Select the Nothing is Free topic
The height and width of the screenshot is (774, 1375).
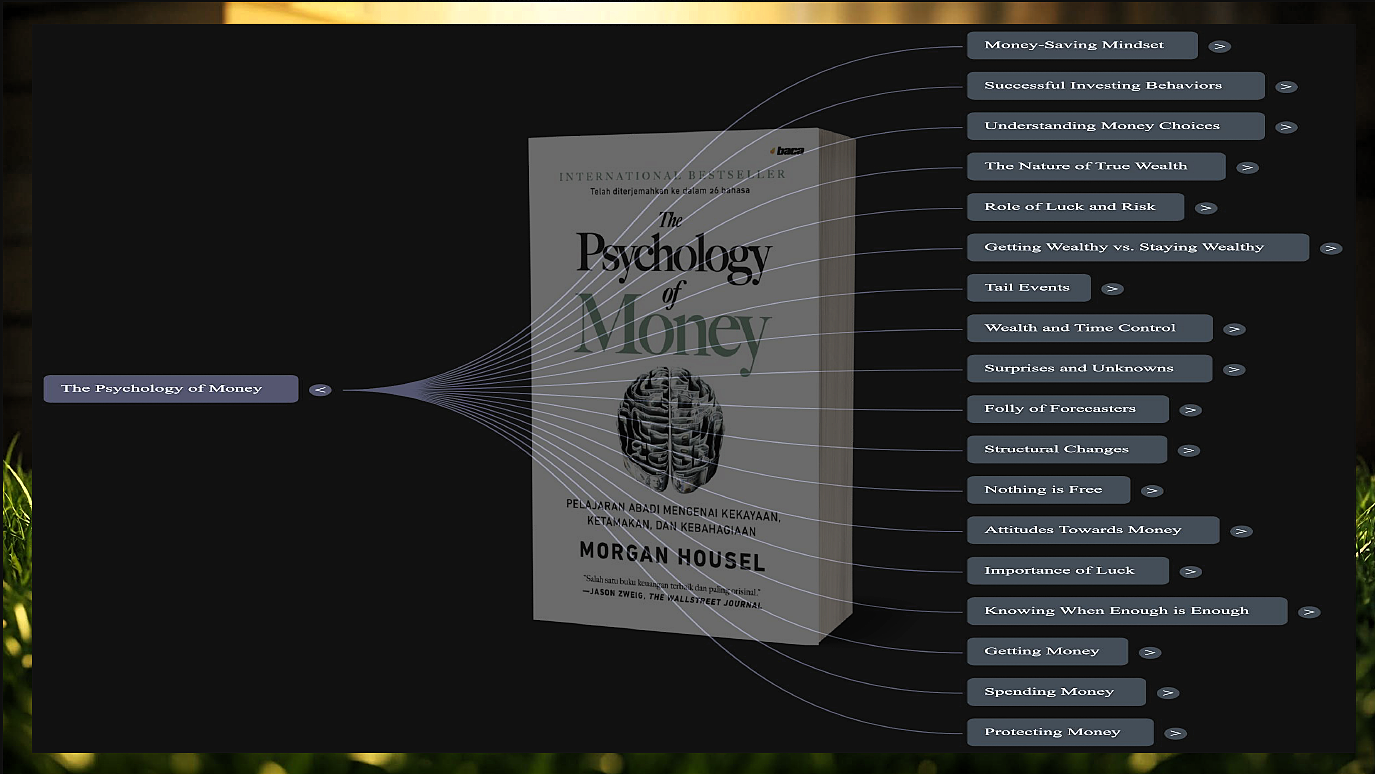(1049, 490)
